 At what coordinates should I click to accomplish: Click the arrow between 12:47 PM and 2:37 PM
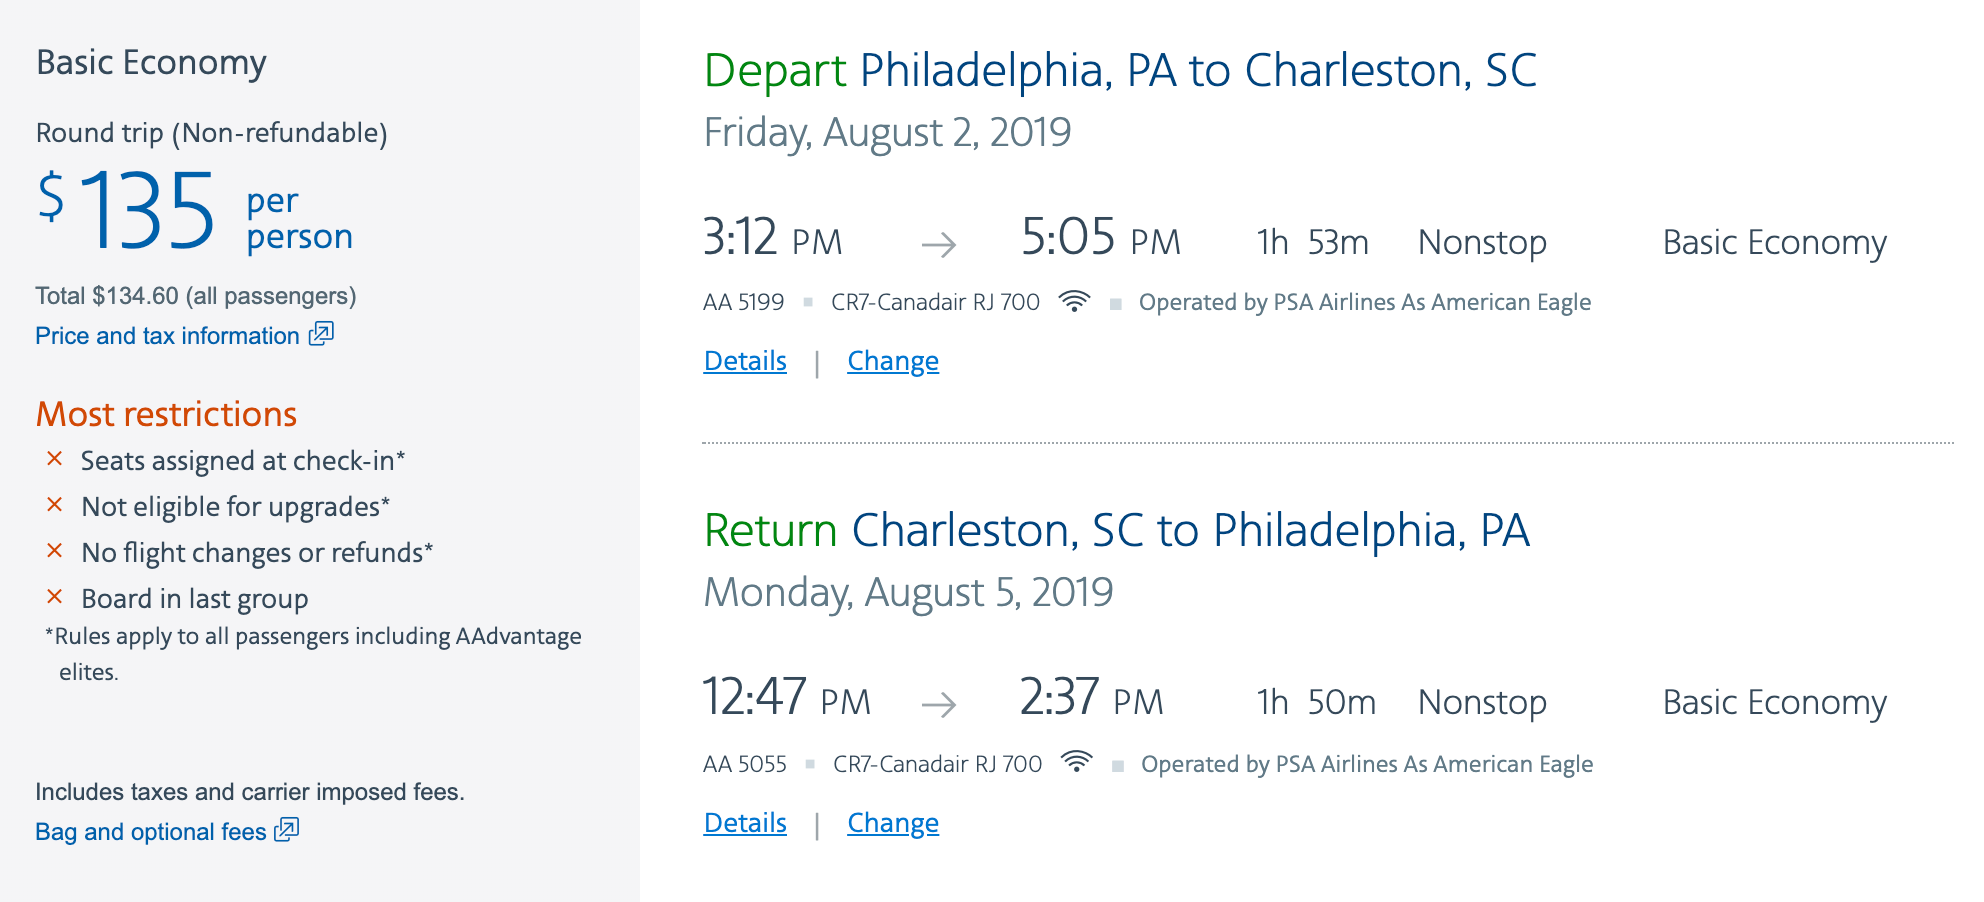tap(938, 705)
